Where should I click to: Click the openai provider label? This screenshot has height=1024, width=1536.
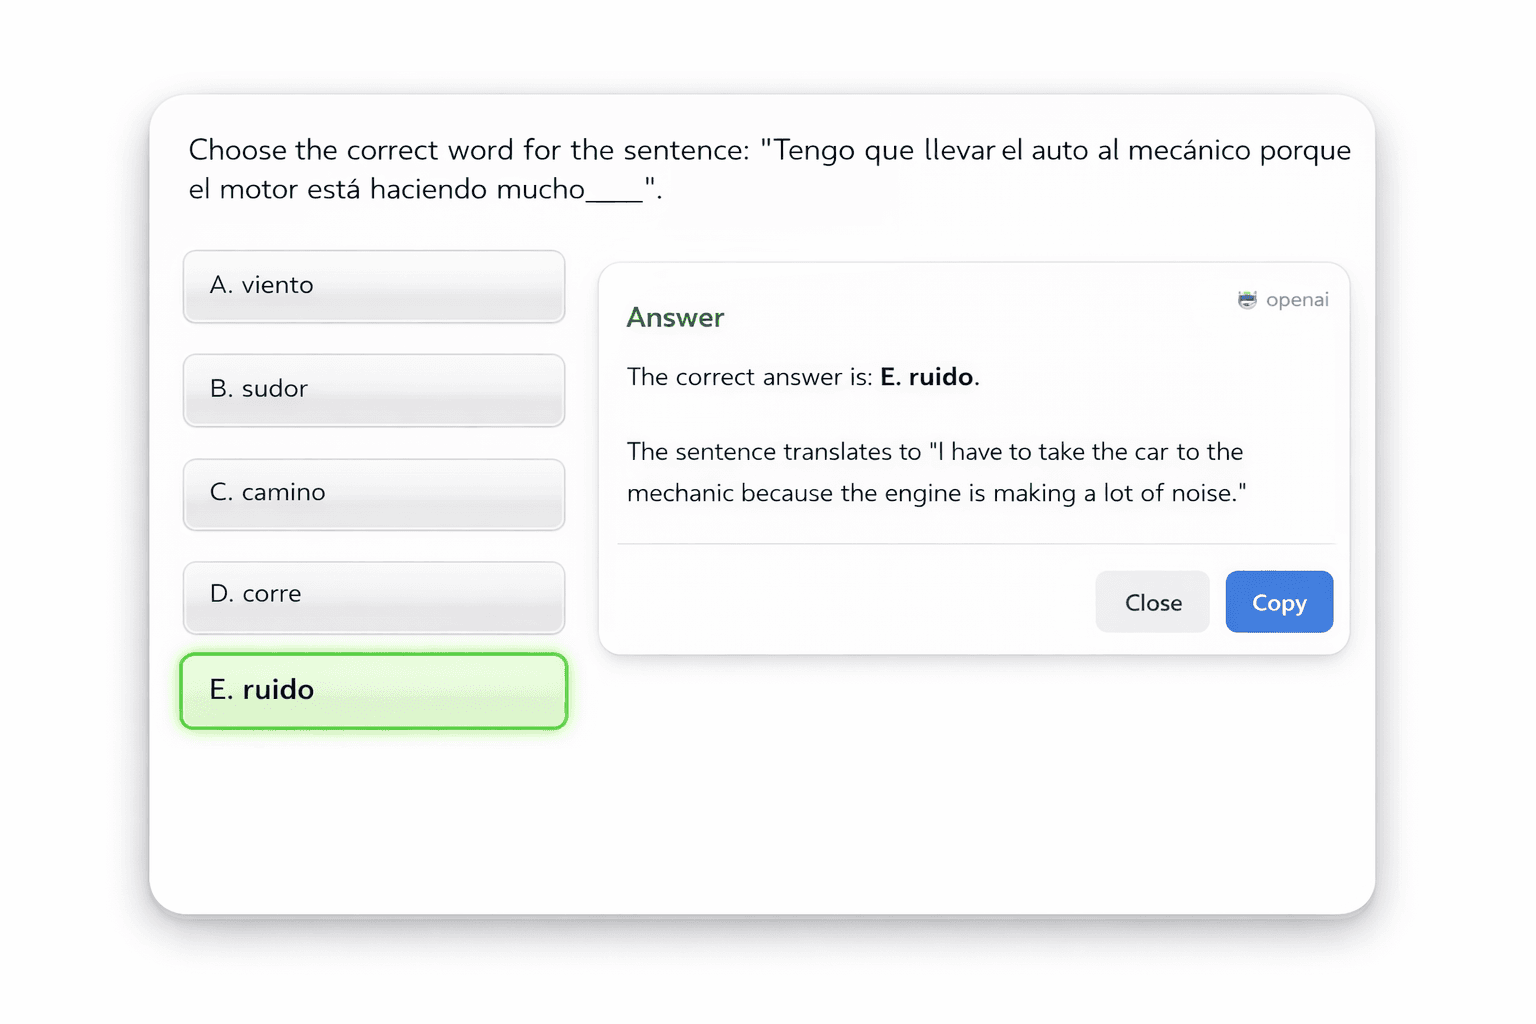tap(1297, 299)
